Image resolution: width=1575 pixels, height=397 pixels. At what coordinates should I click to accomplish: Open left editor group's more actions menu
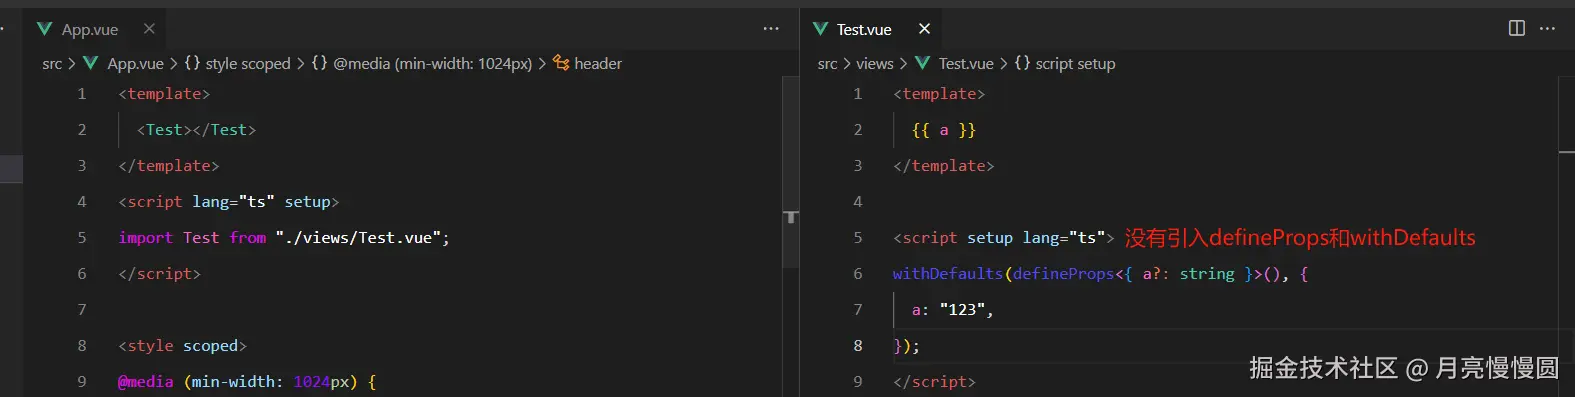(x=771, y=29)
